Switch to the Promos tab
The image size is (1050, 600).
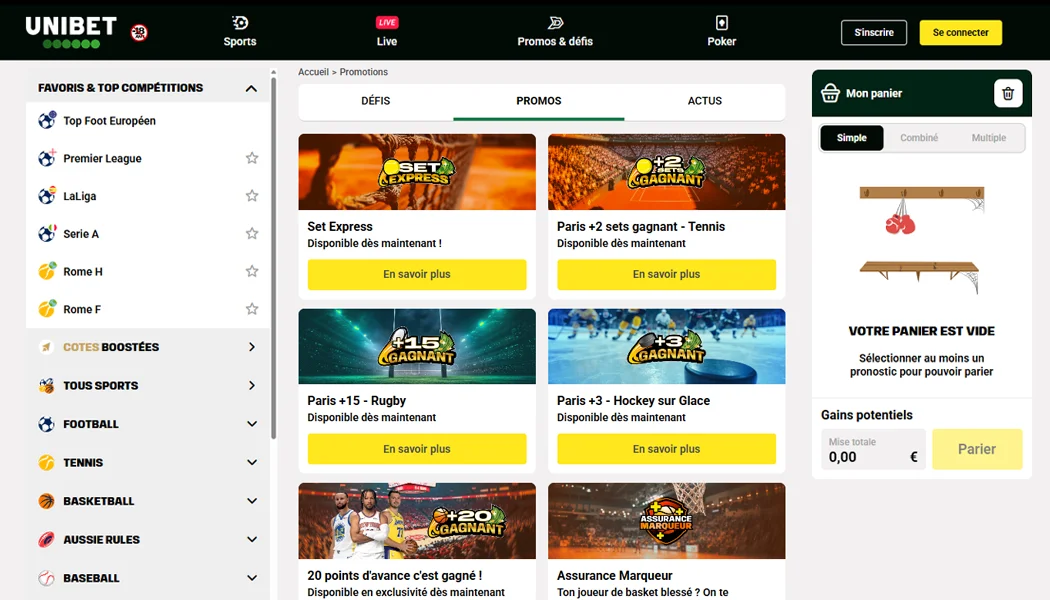538,101
